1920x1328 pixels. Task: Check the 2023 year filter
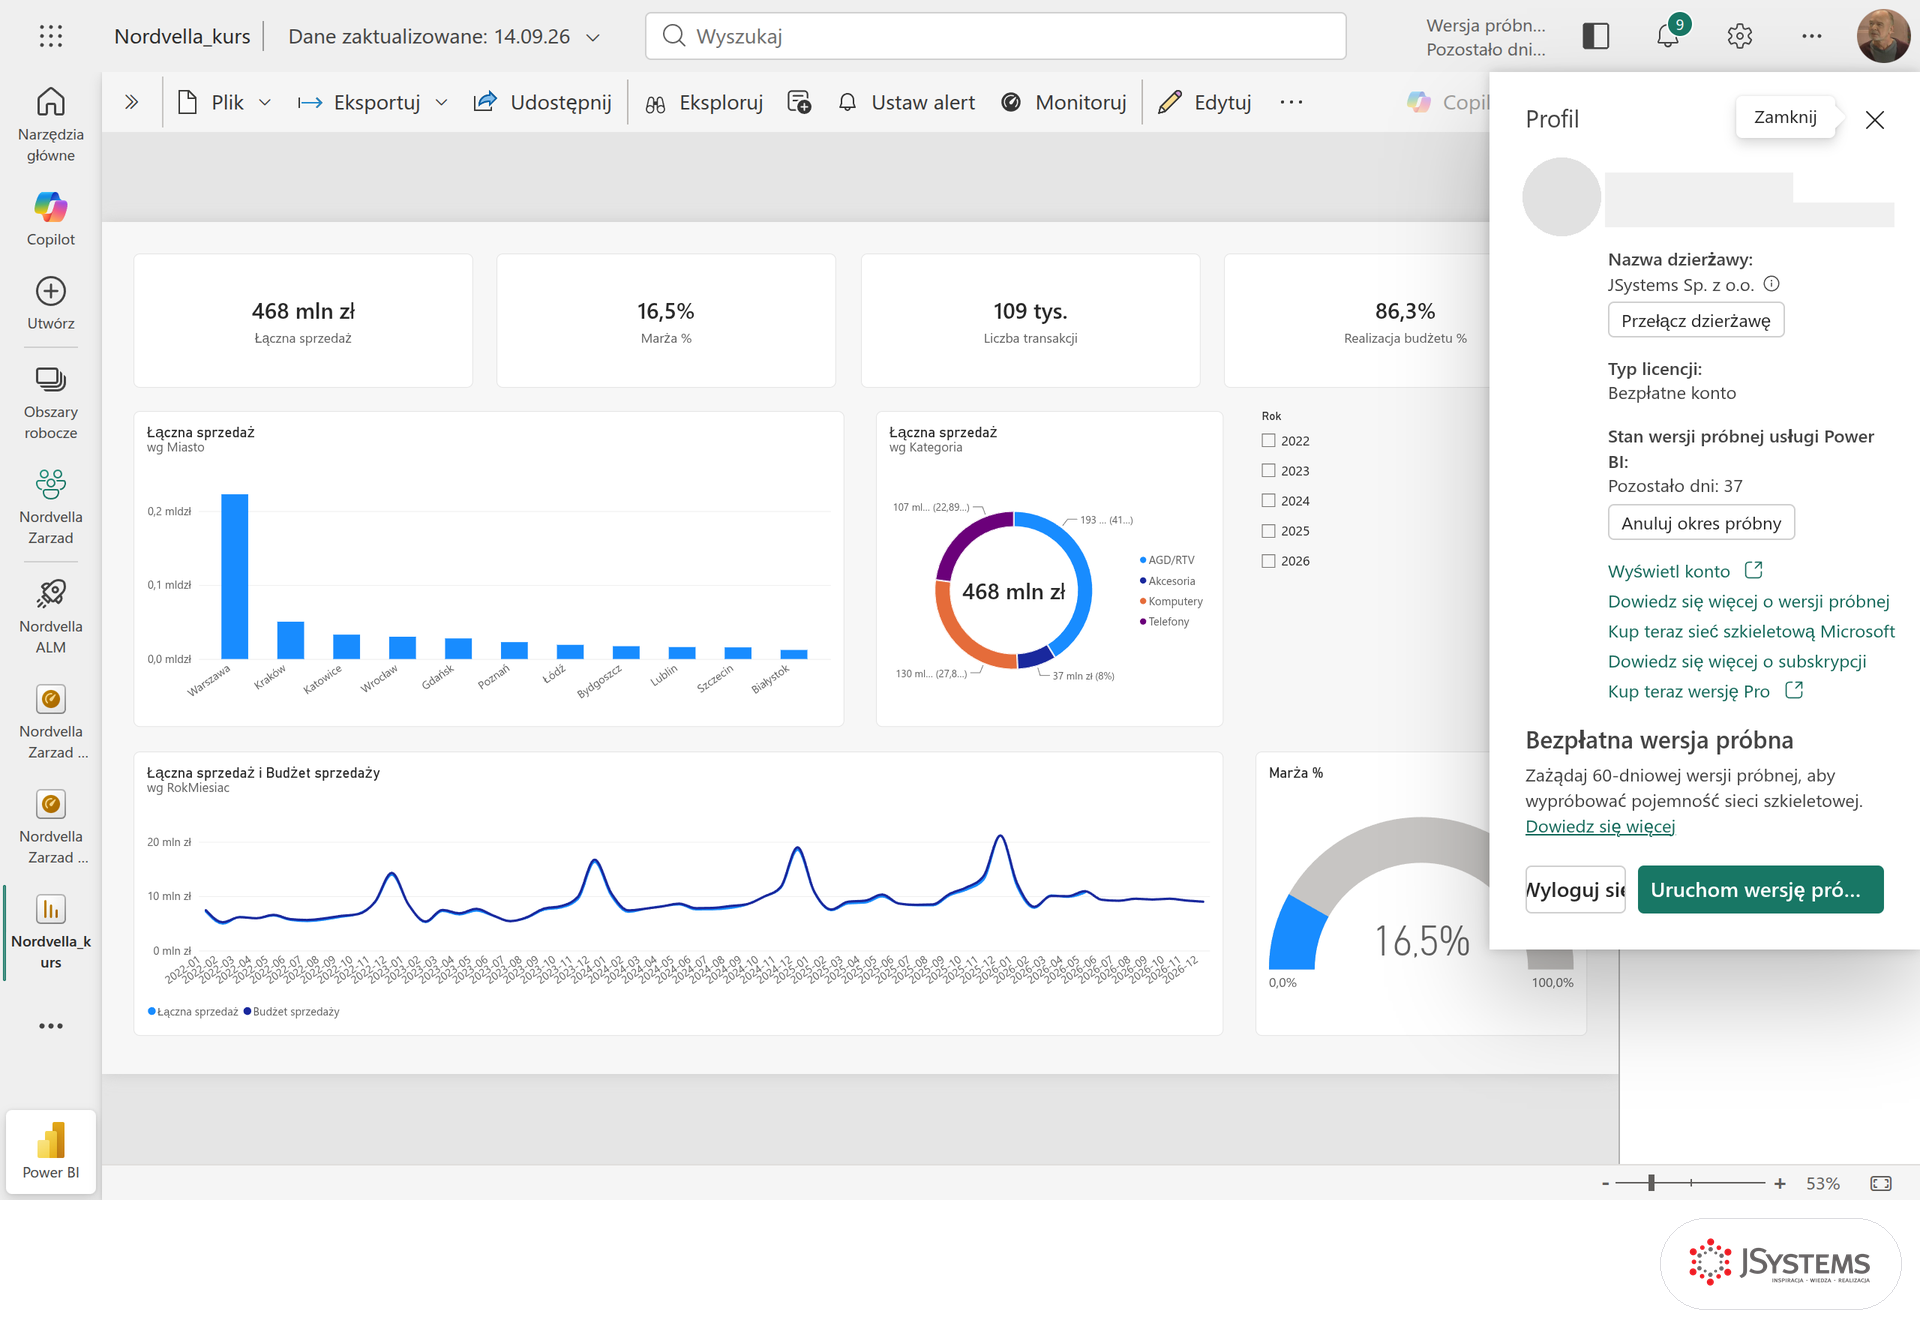pos(1268,470)
